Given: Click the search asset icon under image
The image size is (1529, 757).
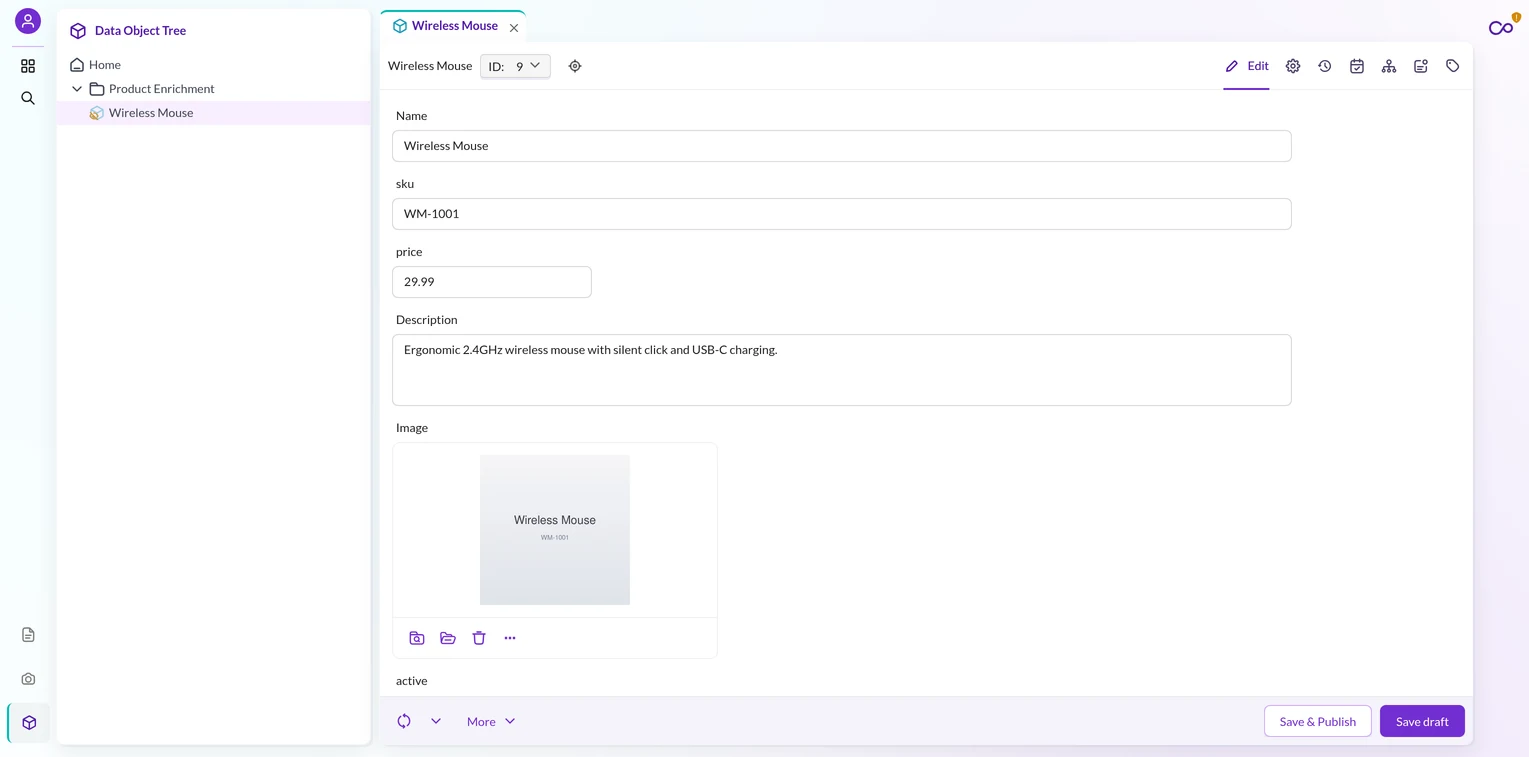Looking at the screenshot, I should (417, 638).
